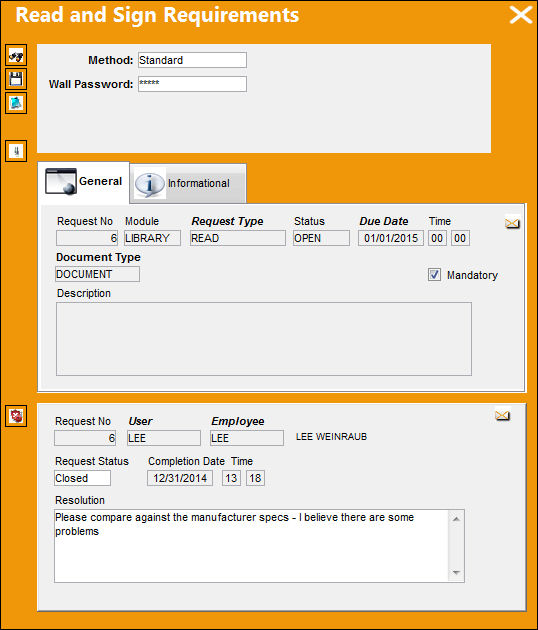Screen dimensions: 538x630
Task: Click the Request No field in the General tab
Action: tap(87, 238)
